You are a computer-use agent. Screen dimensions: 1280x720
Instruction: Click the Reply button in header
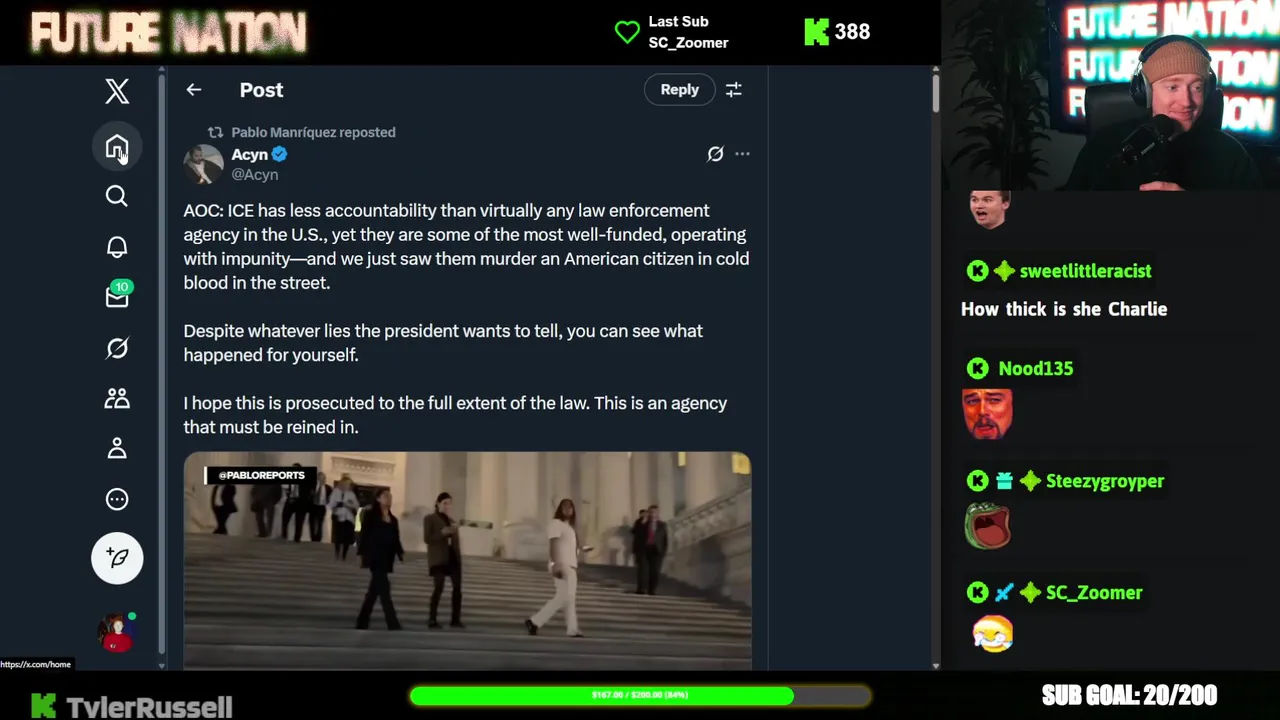point(679,90)
